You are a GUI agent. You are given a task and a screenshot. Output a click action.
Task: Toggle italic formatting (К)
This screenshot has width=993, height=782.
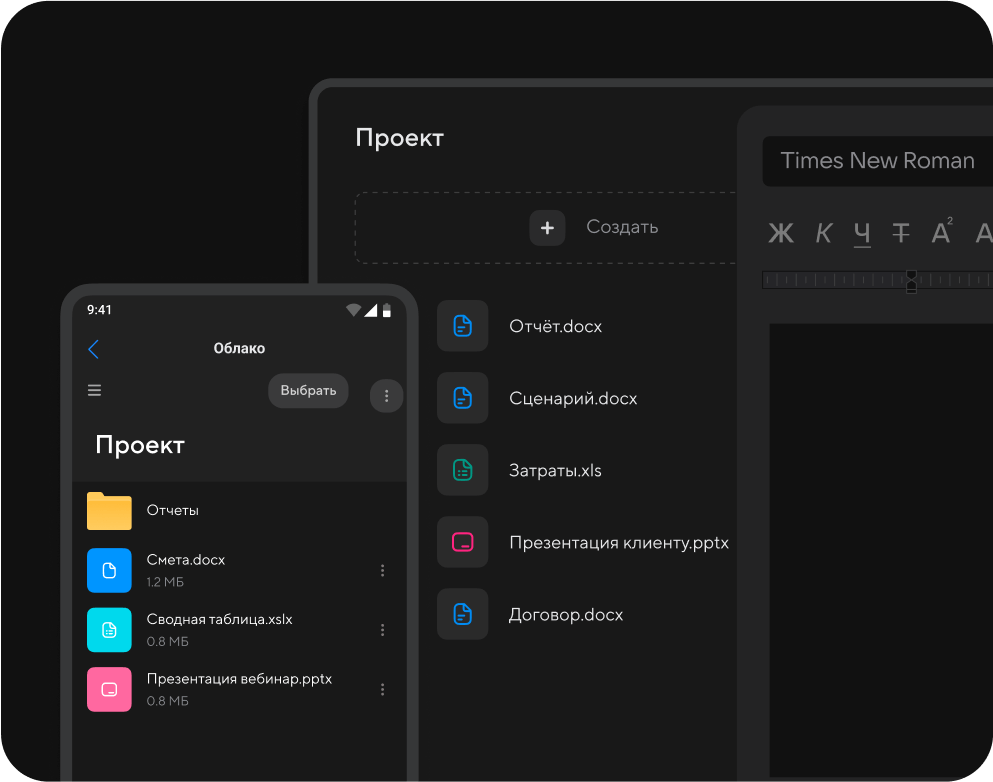(823, 234)
